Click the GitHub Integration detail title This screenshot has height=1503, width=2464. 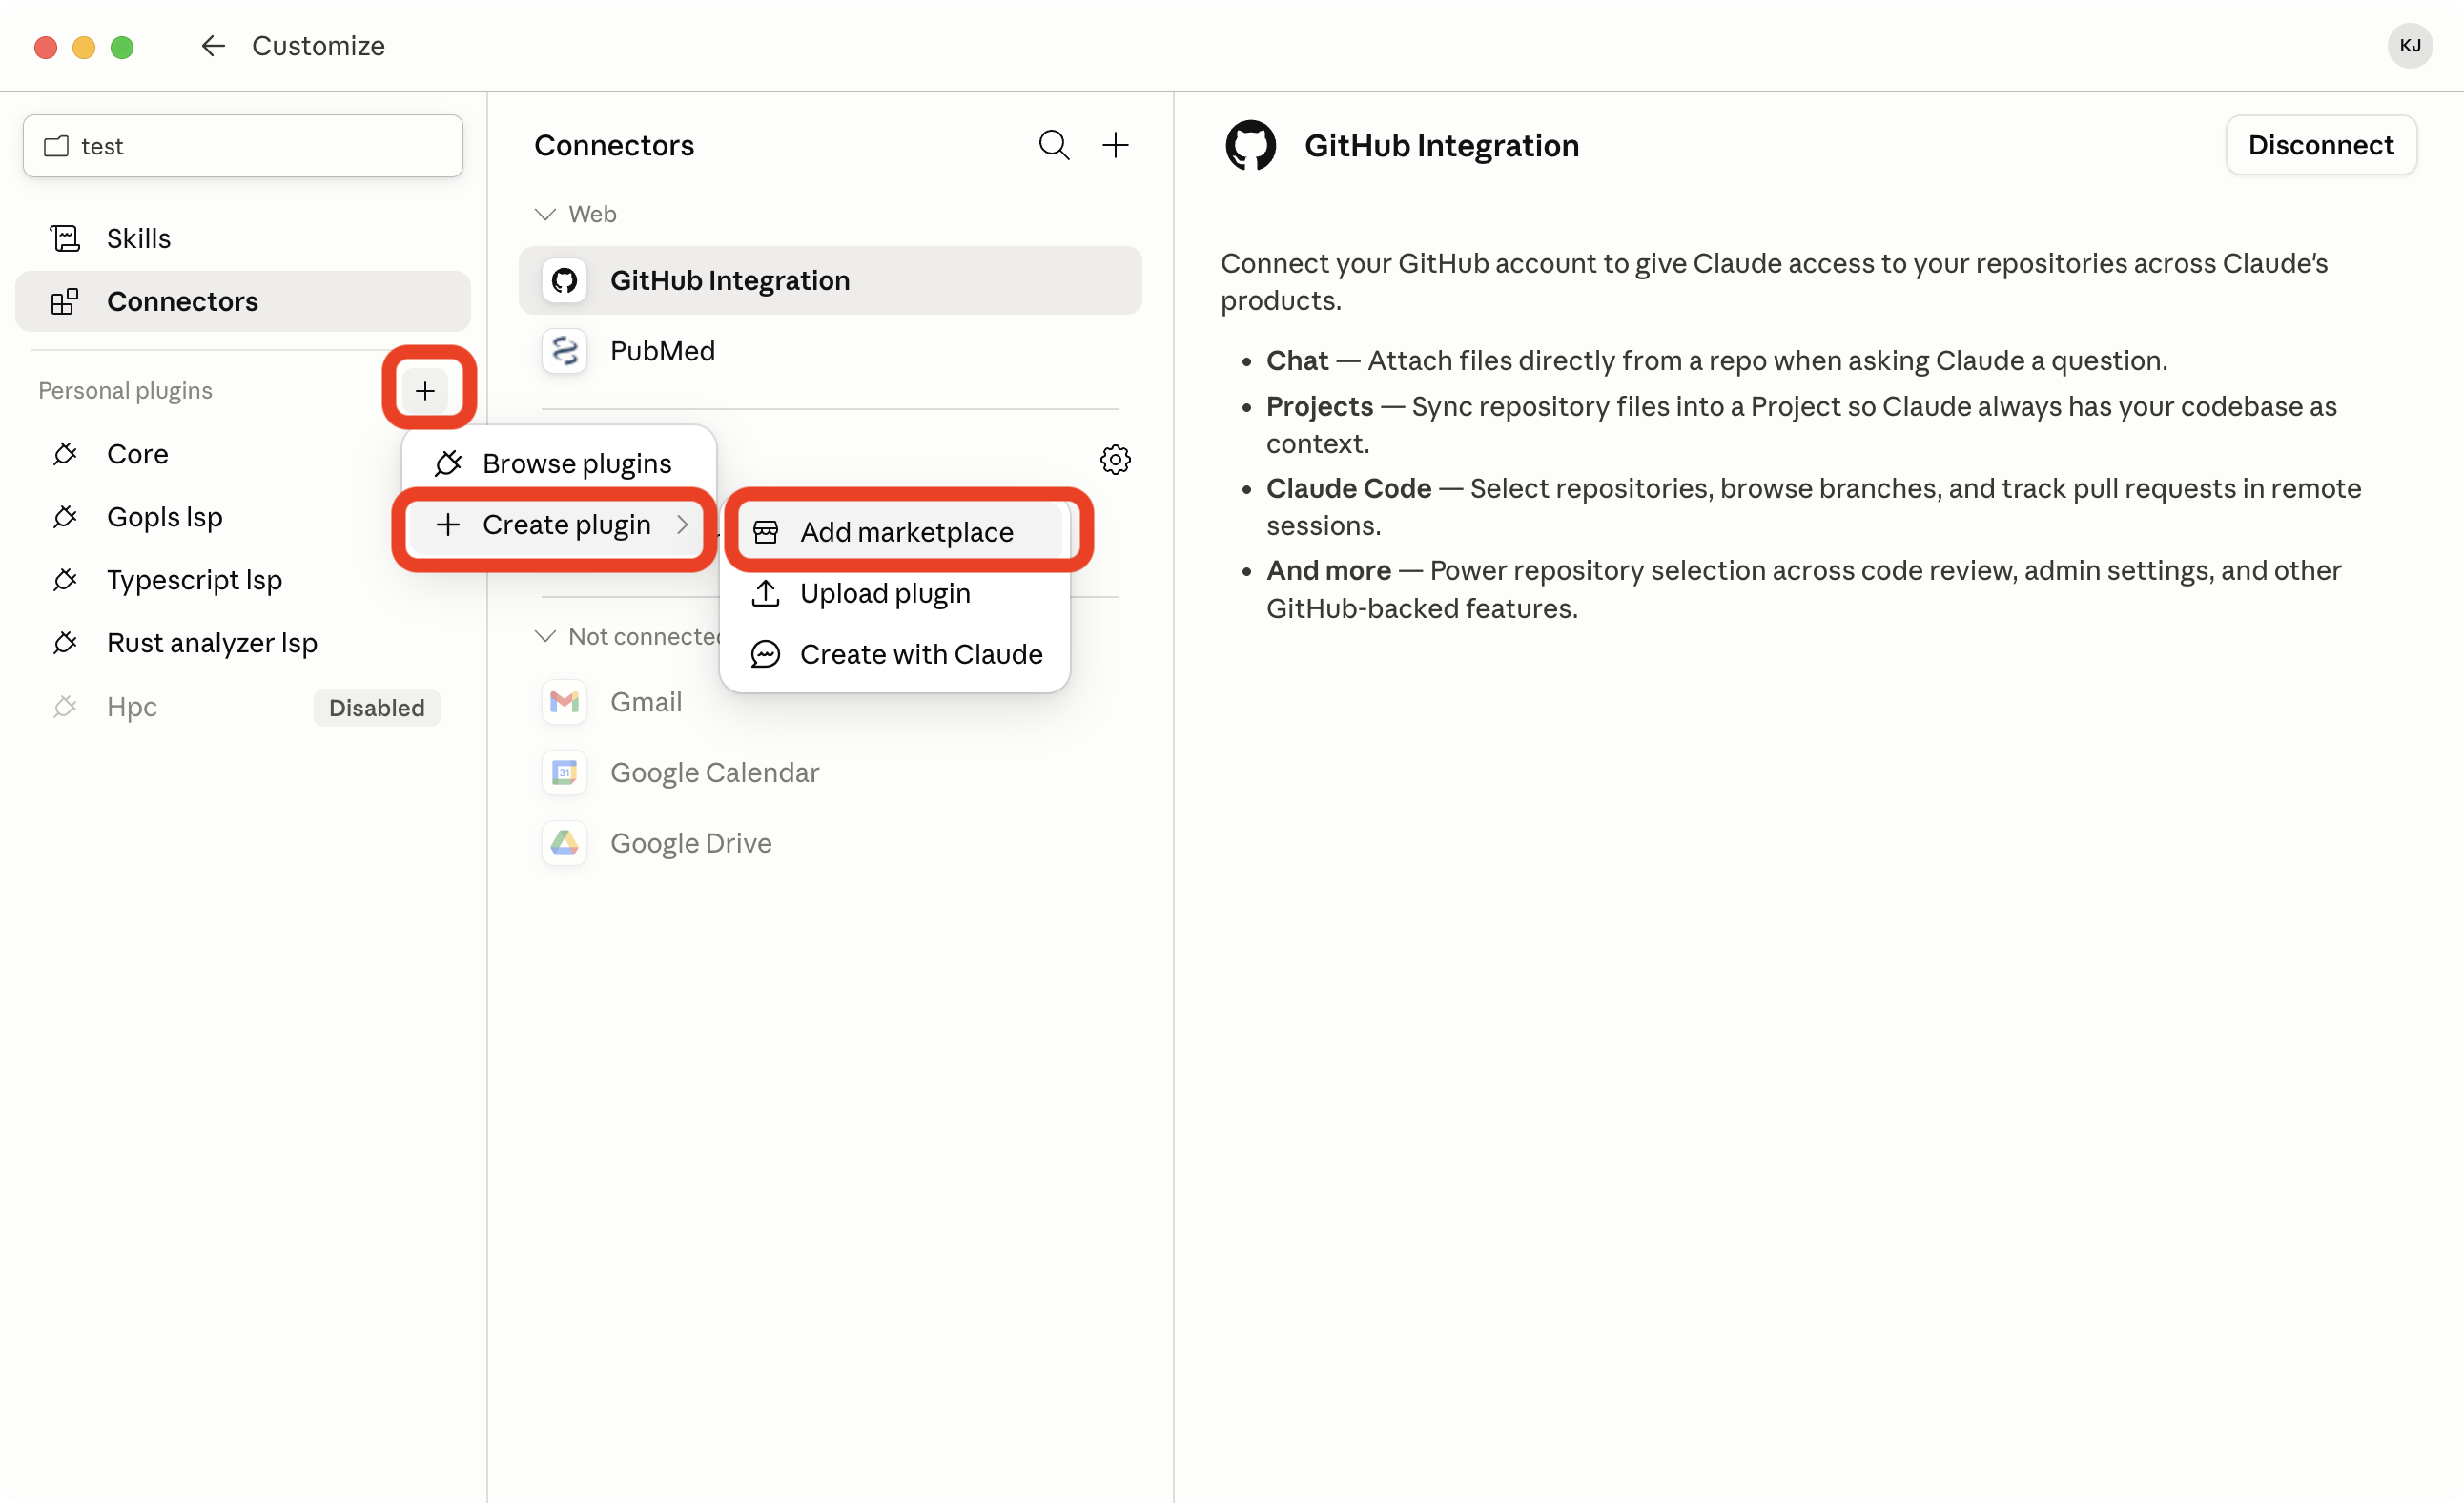[1441, 145]
